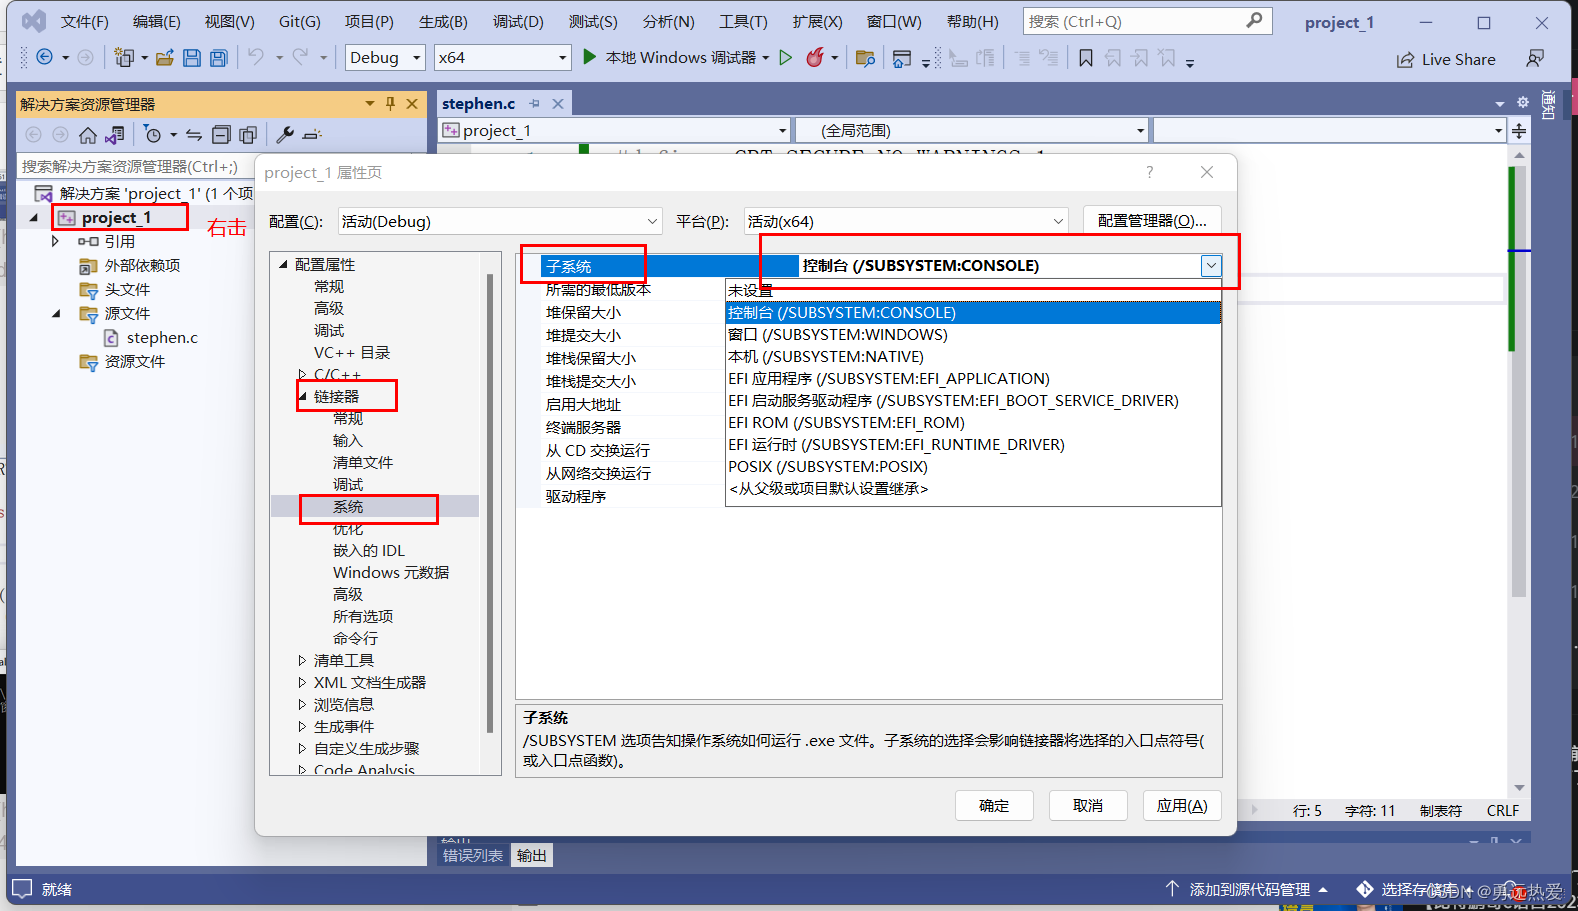Click the help question mark in property dialog
Screen dimensions: 1578x911
tap(1150, 172)
